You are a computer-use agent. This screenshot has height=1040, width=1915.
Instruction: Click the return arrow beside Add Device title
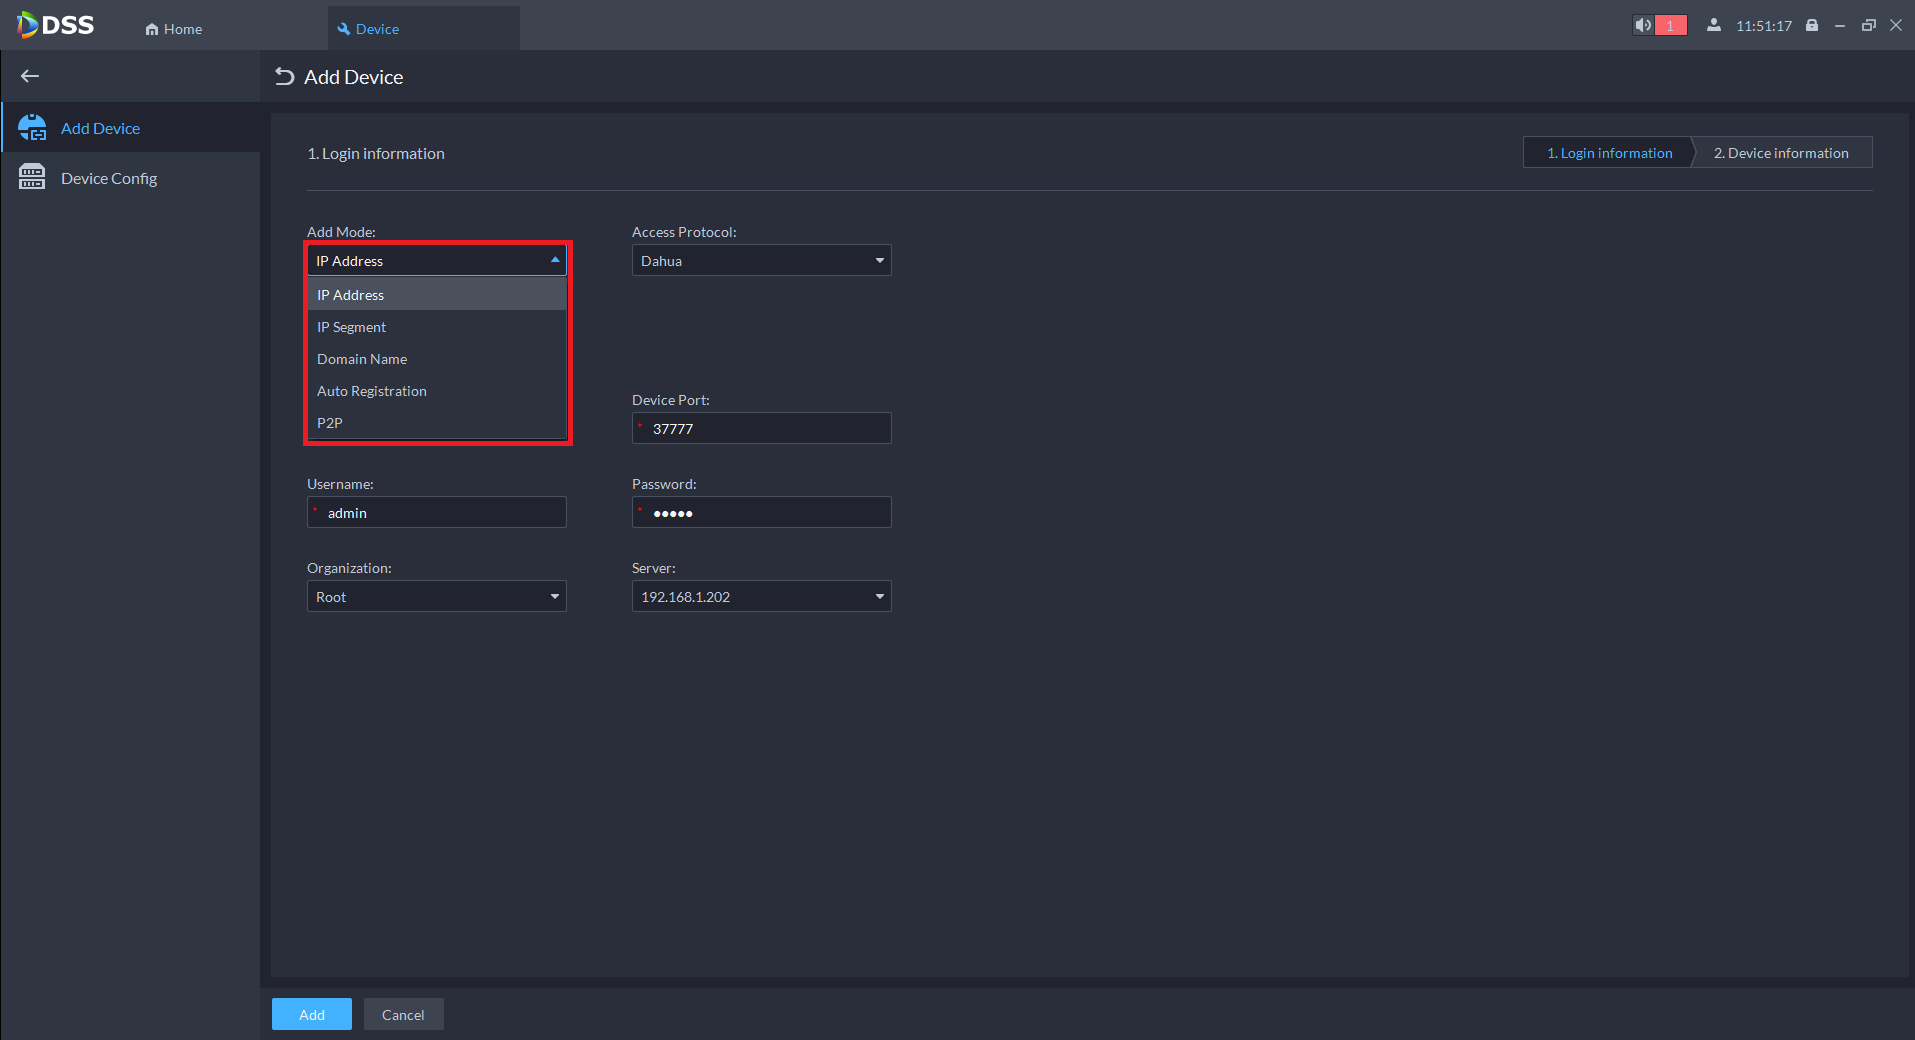pyautogui.click(x=285, y=77)
